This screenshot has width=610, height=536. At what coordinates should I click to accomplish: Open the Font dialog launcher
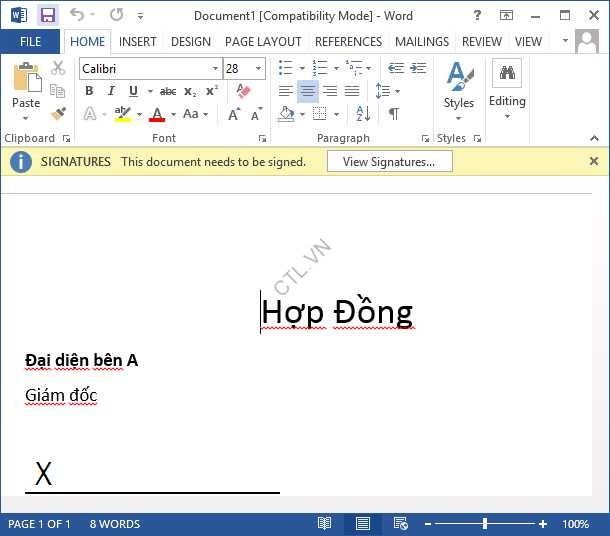point(263,138)
